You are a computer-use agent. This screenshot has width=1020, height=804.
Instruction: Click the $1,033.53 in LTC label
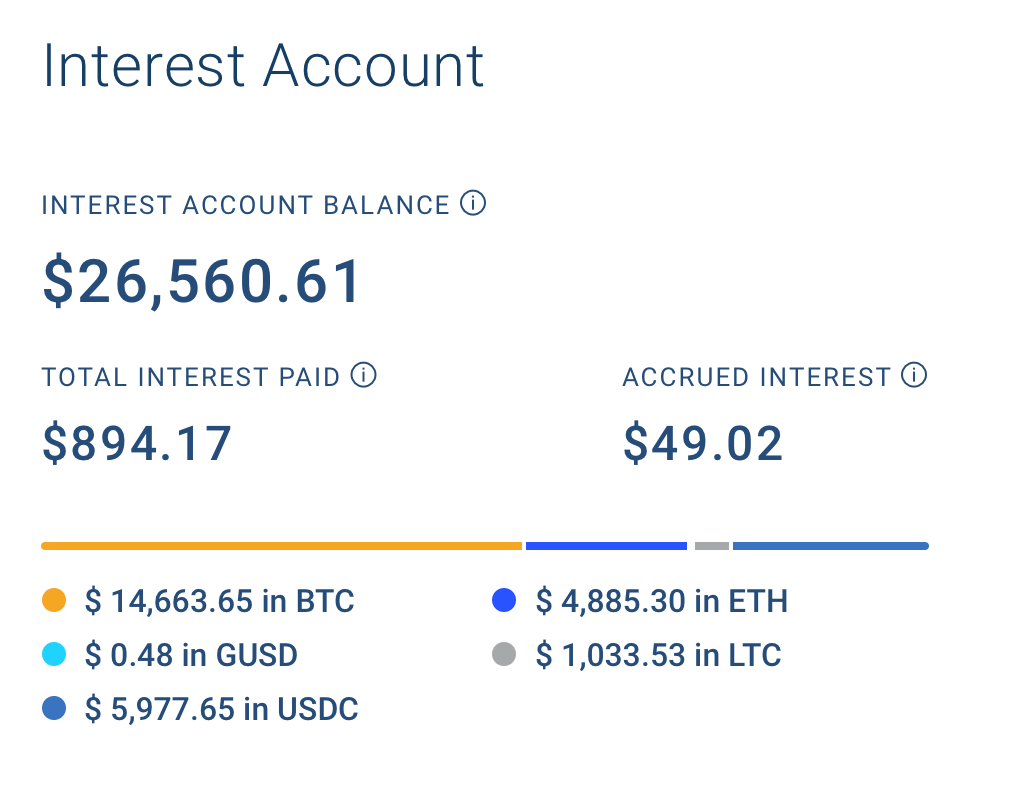pyautogui.click(x=658, y=655)
